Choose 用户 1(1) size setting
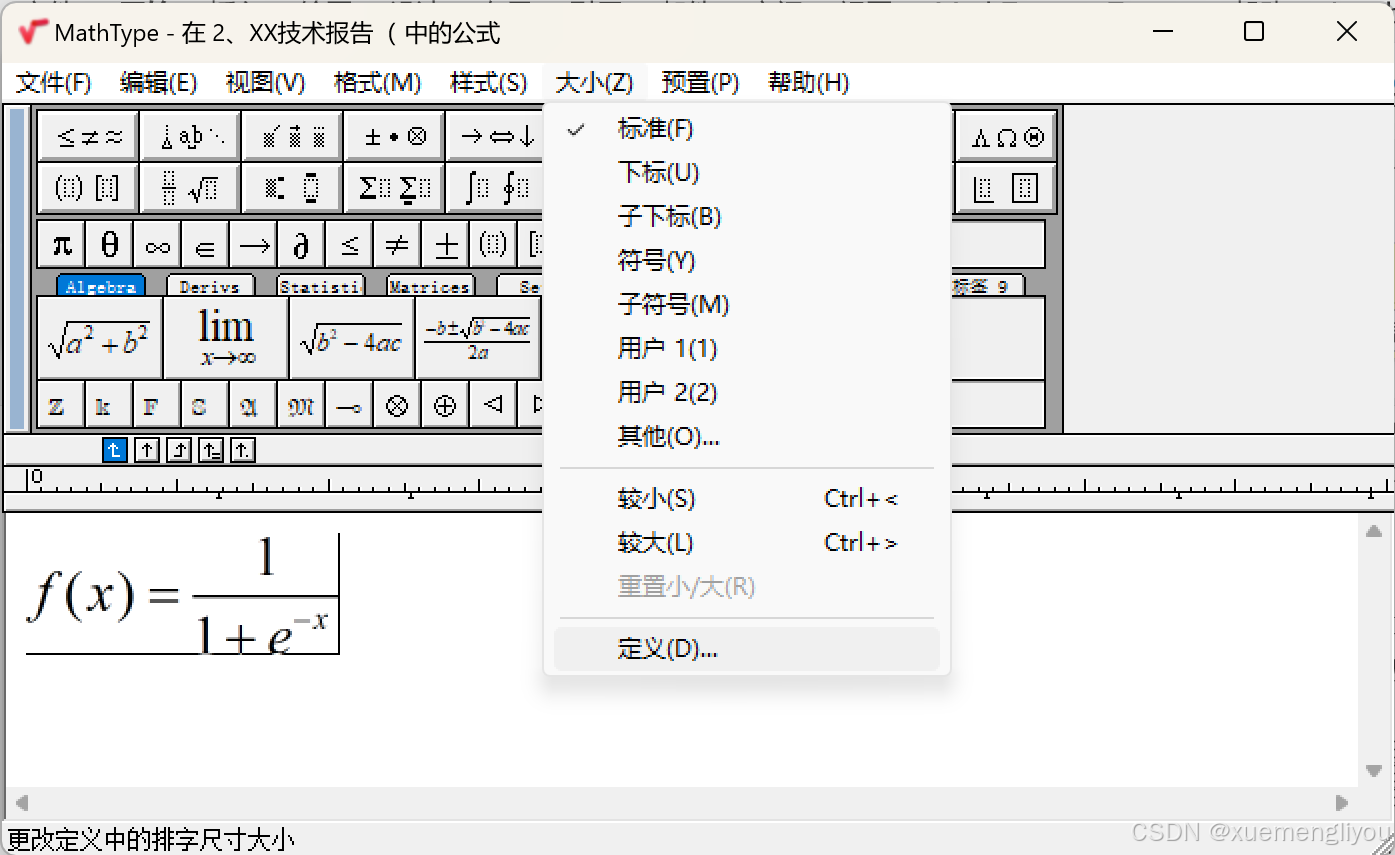 click(668, 348)
